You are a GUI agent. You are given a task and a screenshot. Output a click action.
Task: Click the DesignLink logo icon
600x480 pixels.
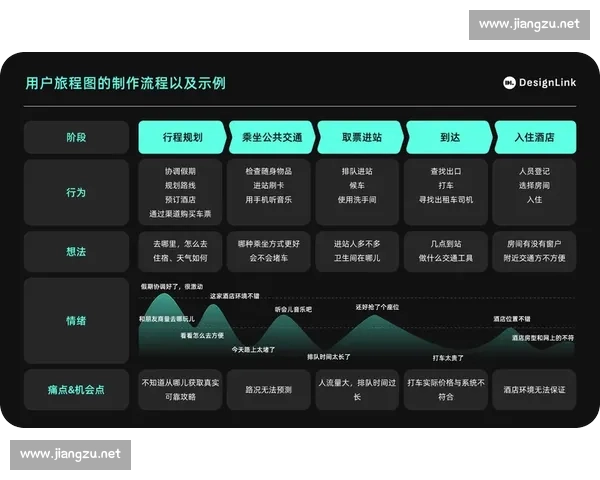click(509, 83)
